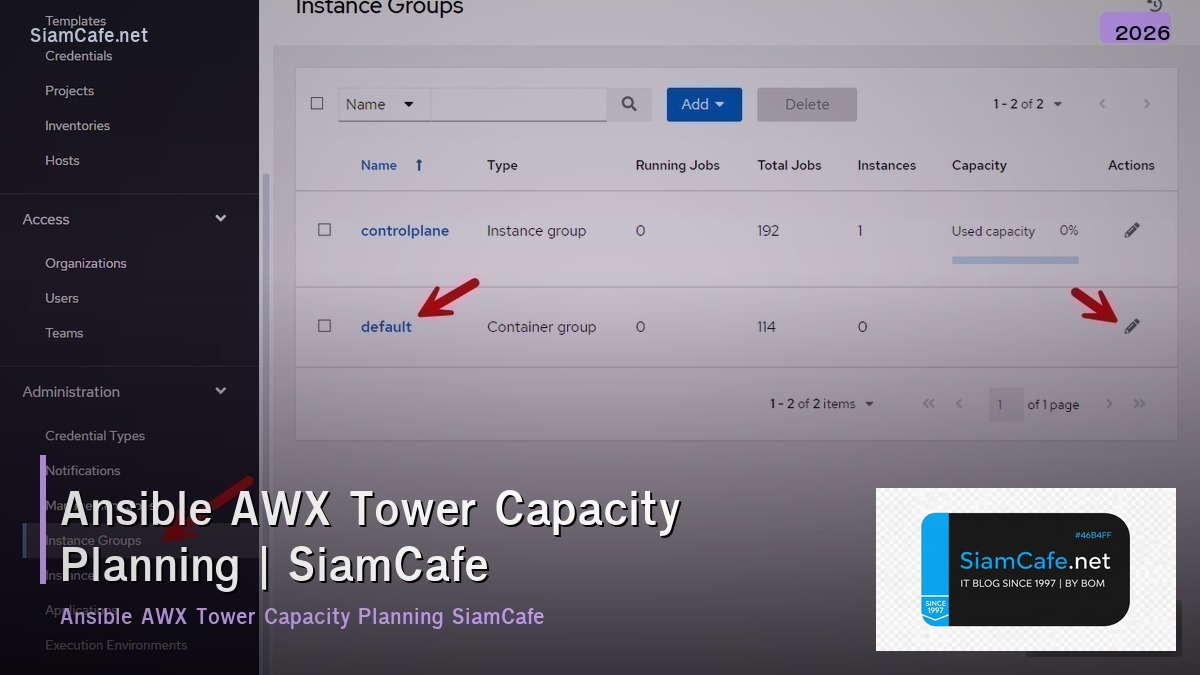The image size is (1200, 675).
Task: Click the edit pencil on default row
Action: coord(1131,326)
